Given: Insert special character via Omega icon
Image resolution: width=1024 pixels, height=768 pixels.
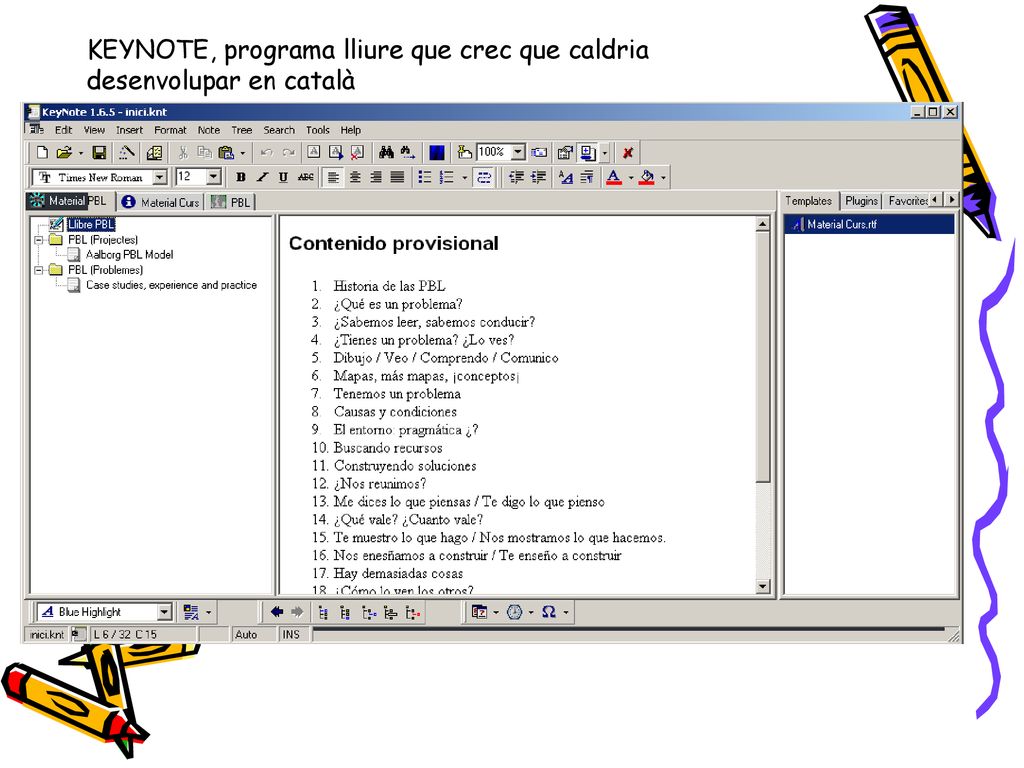Looking at the screenshot, I should tap(549, 612).
